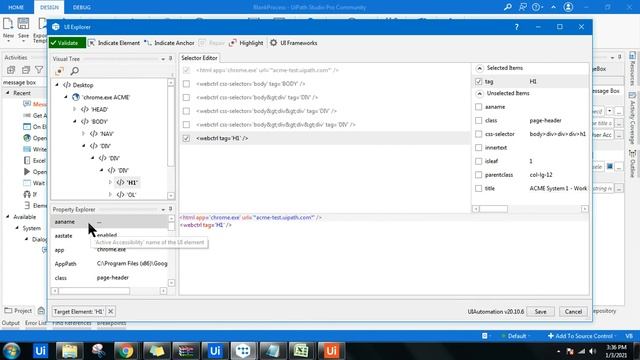Click Indicate Element in toolbar

pyautogui.click(x=114, y=43)
